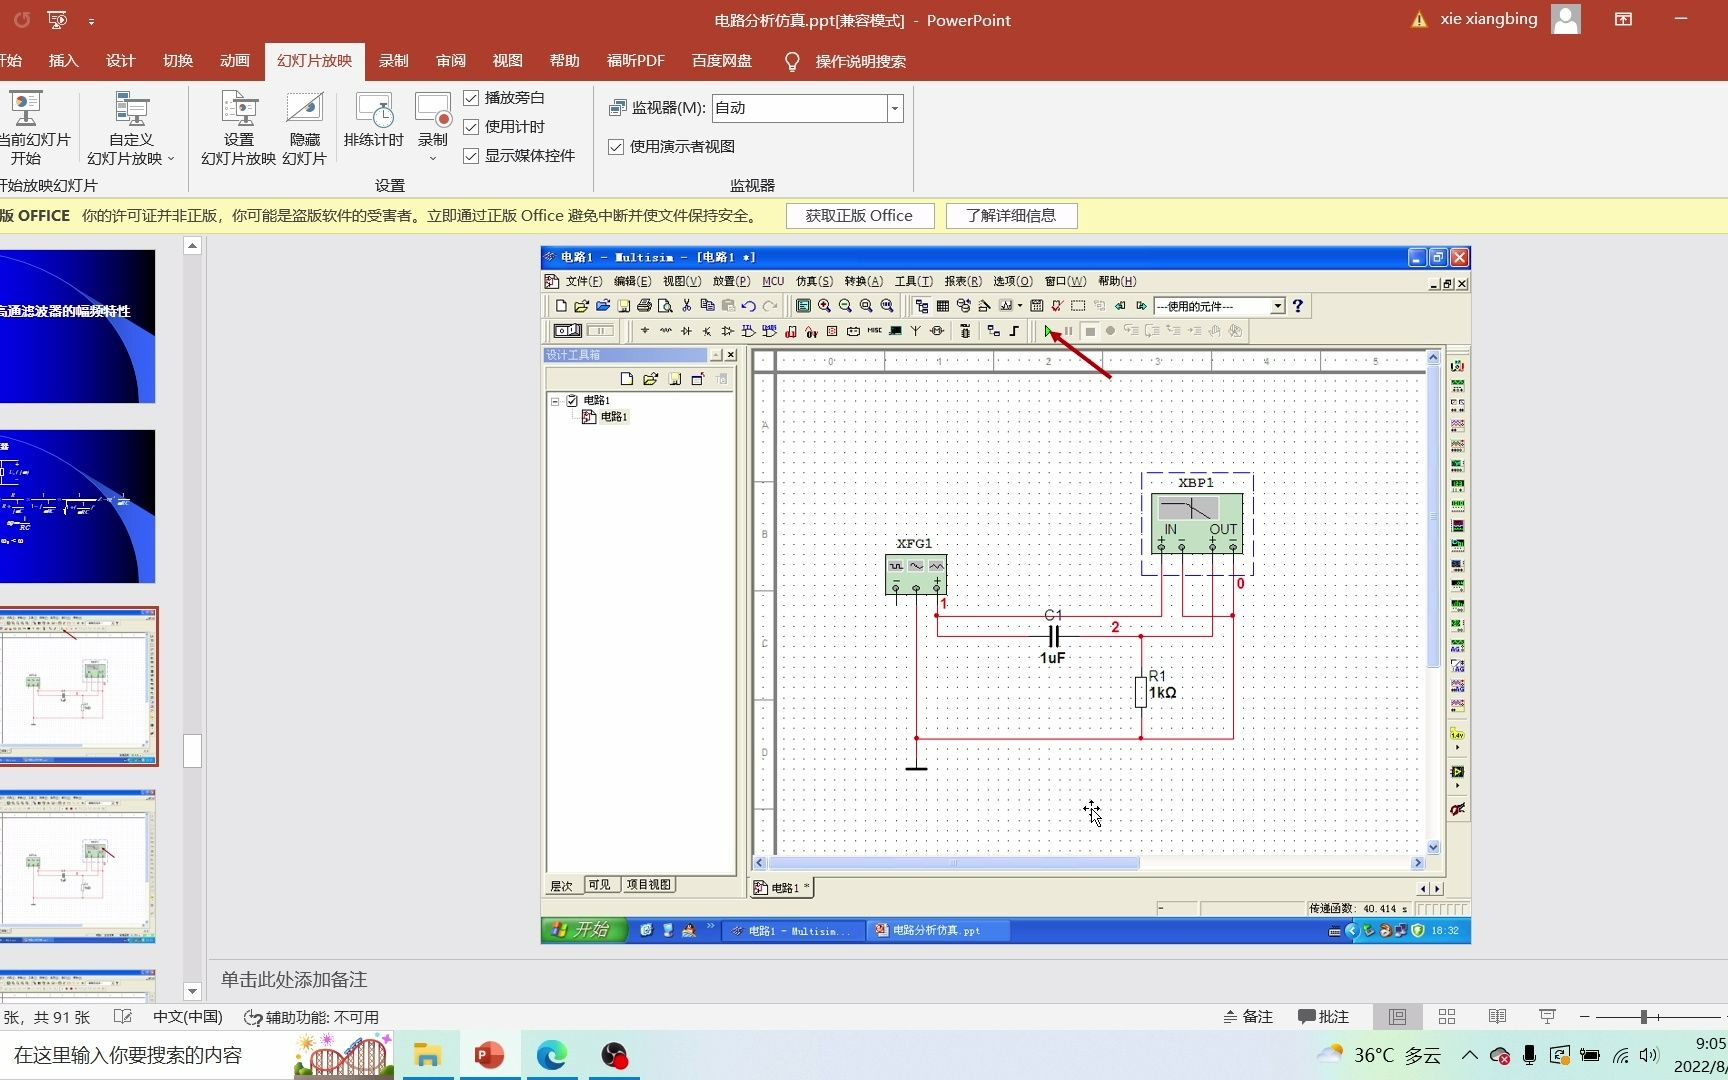Viewport: 1728px width, 1080px height.
Task: Click PowerPoint icon in taskbar
Action: [x=489, y=1055]
